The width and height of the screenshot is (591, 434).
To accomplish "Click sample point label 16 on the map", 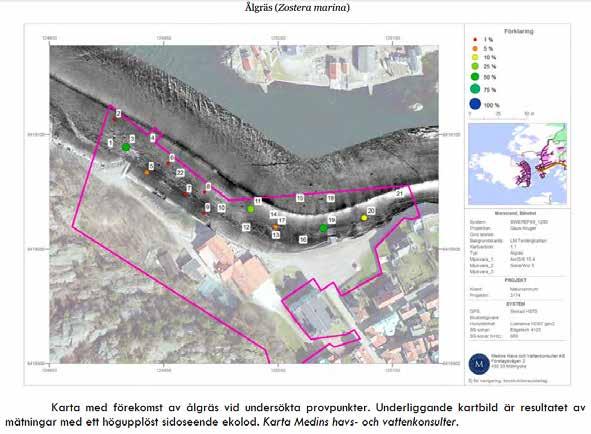I will click(303, 239).
